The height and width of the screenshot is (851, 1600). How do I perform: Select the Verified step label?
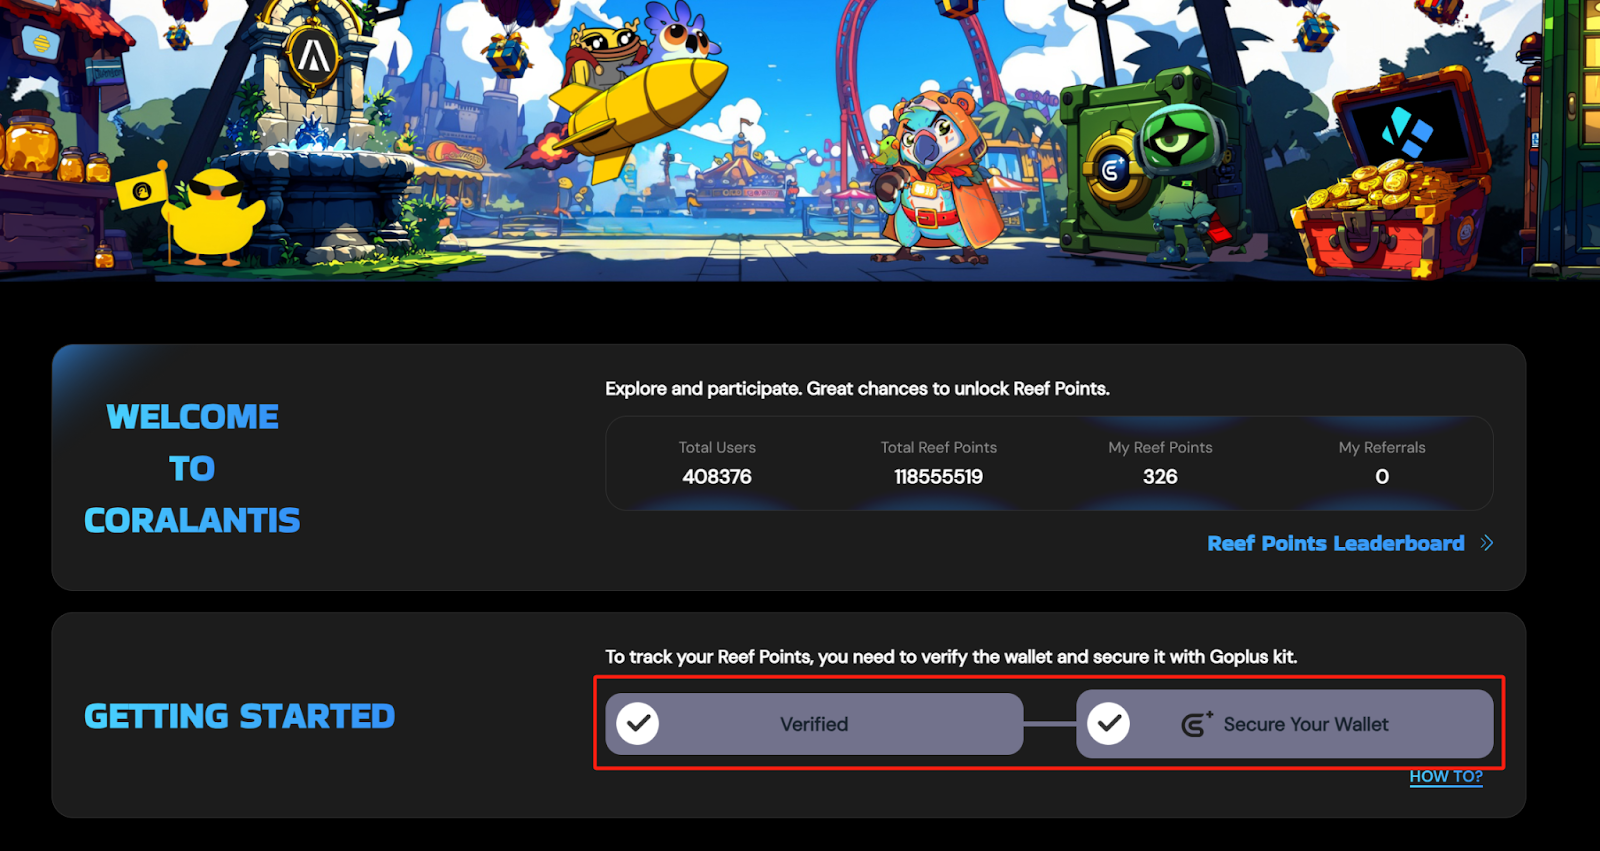[814, 724]
